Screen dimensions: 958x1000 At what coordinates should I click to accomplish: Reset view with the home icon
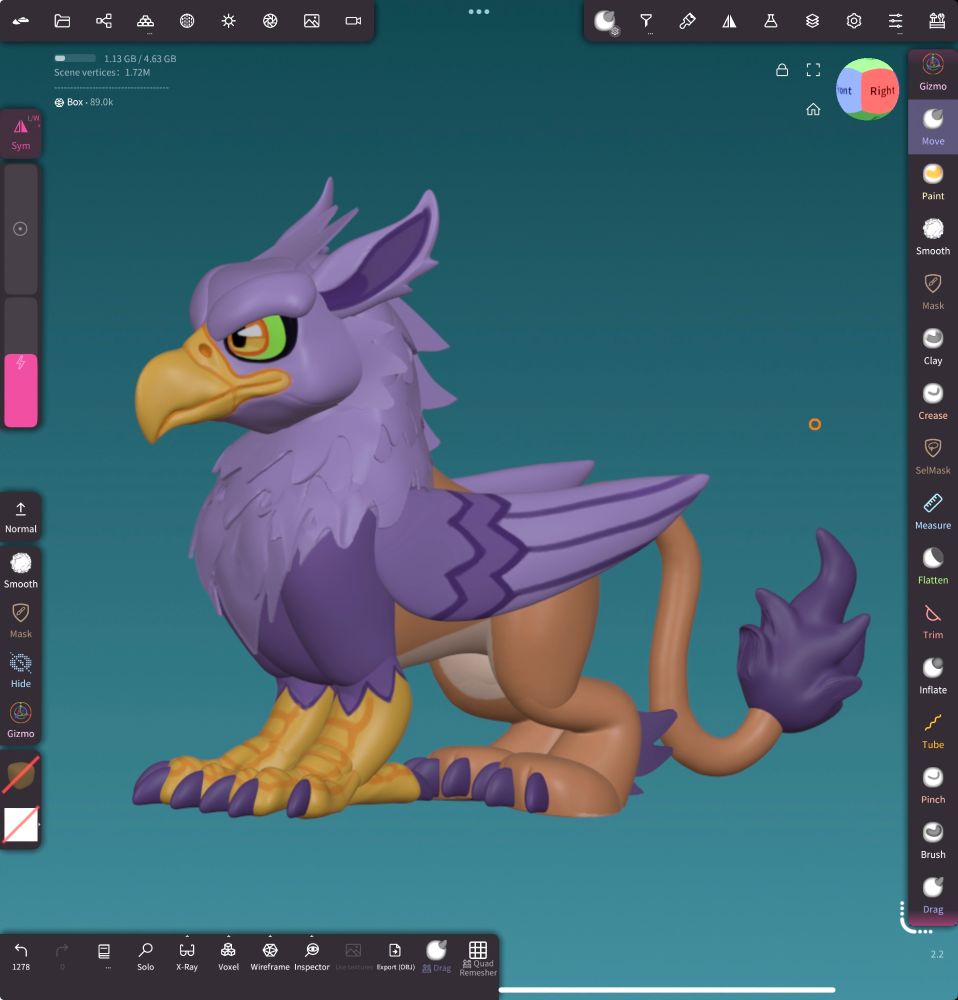click(x=813, y=109)
